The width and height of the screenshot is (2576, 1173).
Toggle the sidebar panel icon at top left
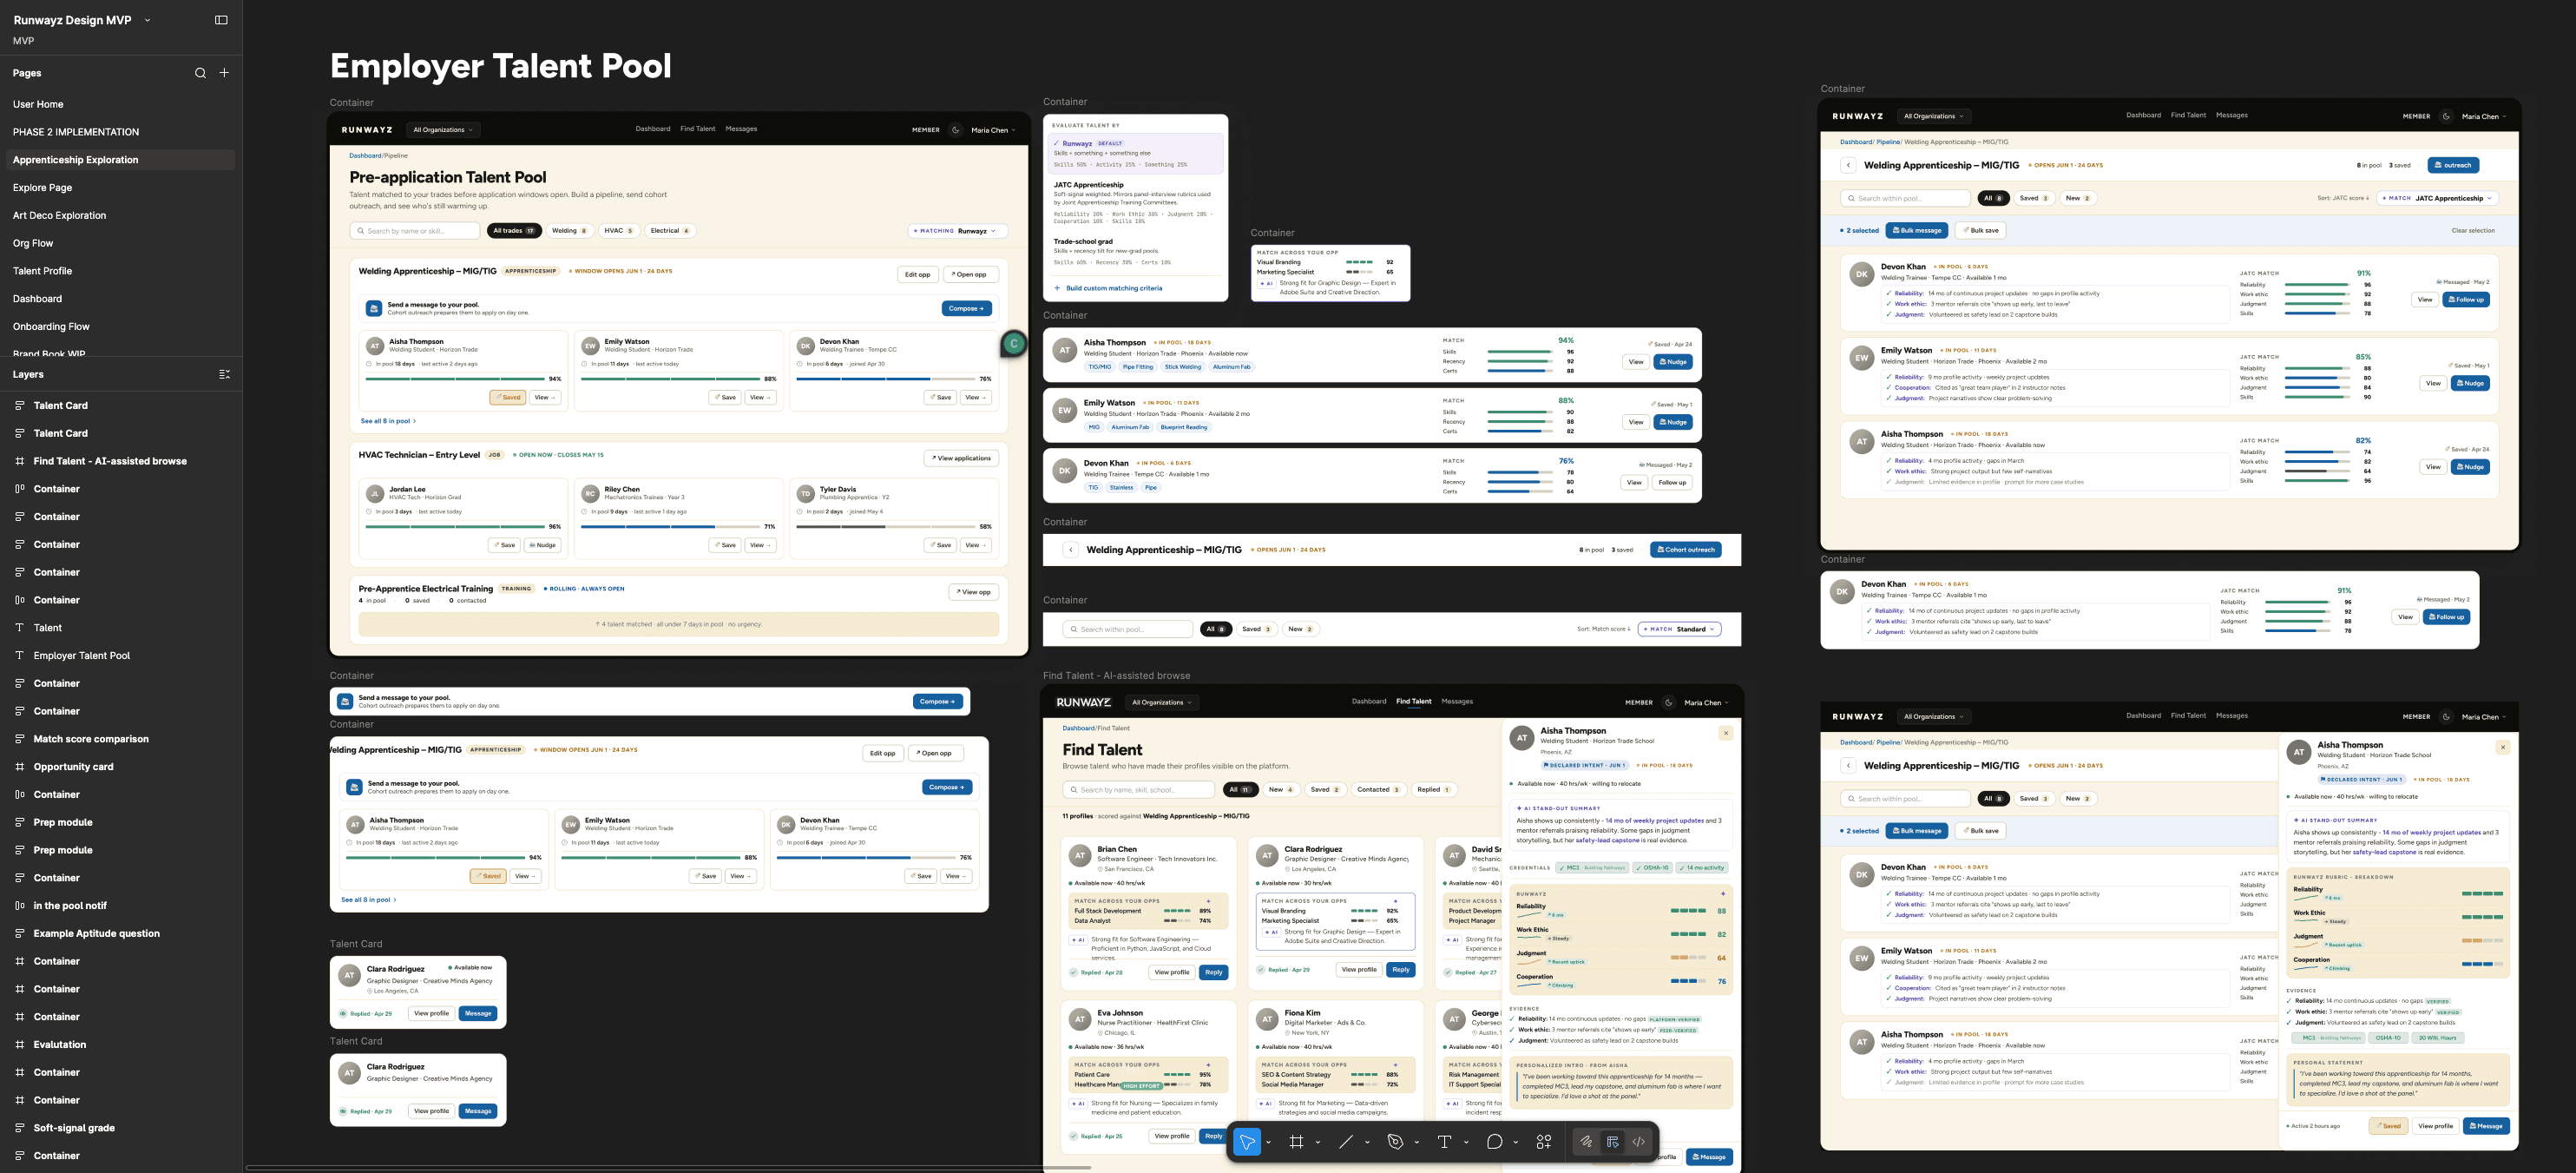221,20
